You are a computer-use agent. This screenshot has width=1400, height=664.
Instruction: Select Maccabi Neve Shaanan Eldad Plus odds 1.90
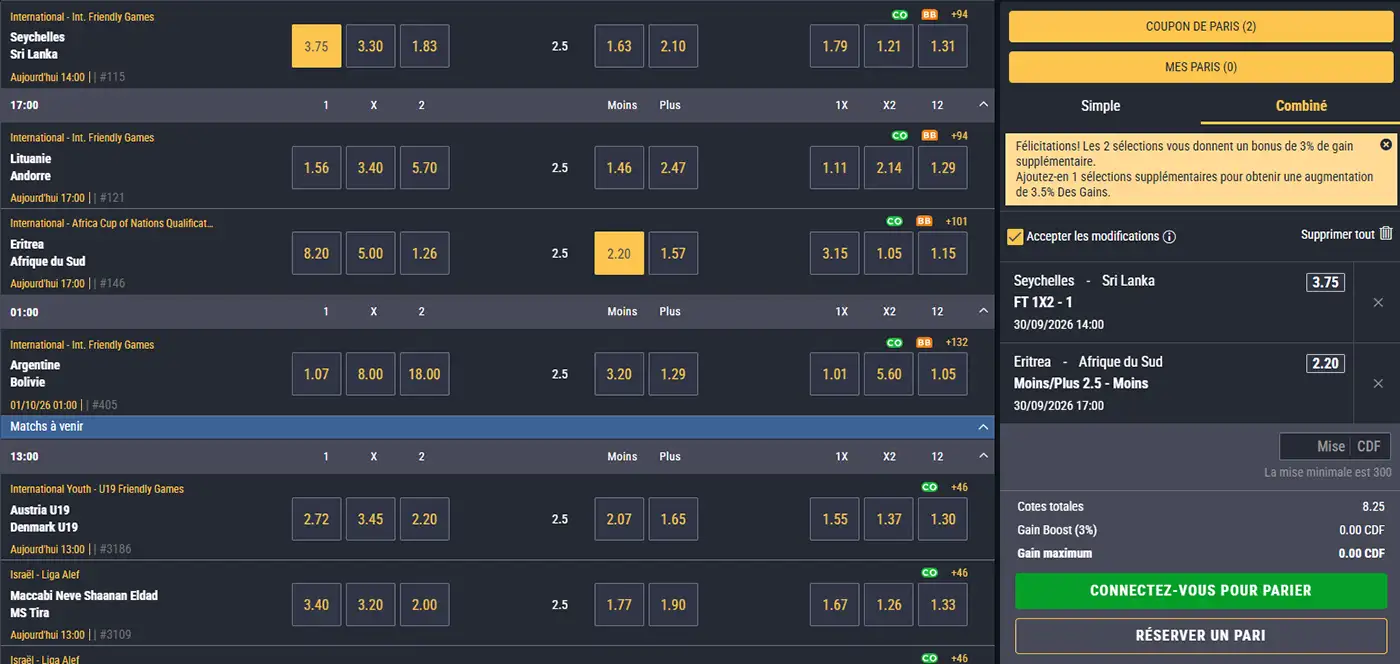(673, 605)
